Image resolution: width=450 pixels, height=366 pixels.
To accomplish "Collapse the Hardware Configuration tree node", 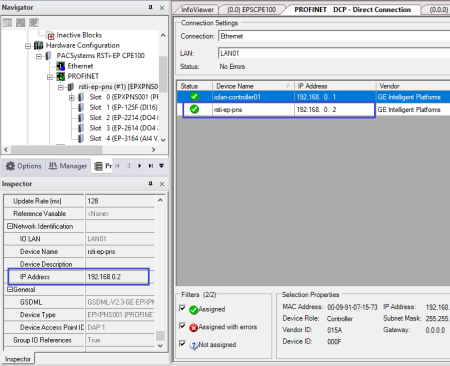I will (28, 46).
